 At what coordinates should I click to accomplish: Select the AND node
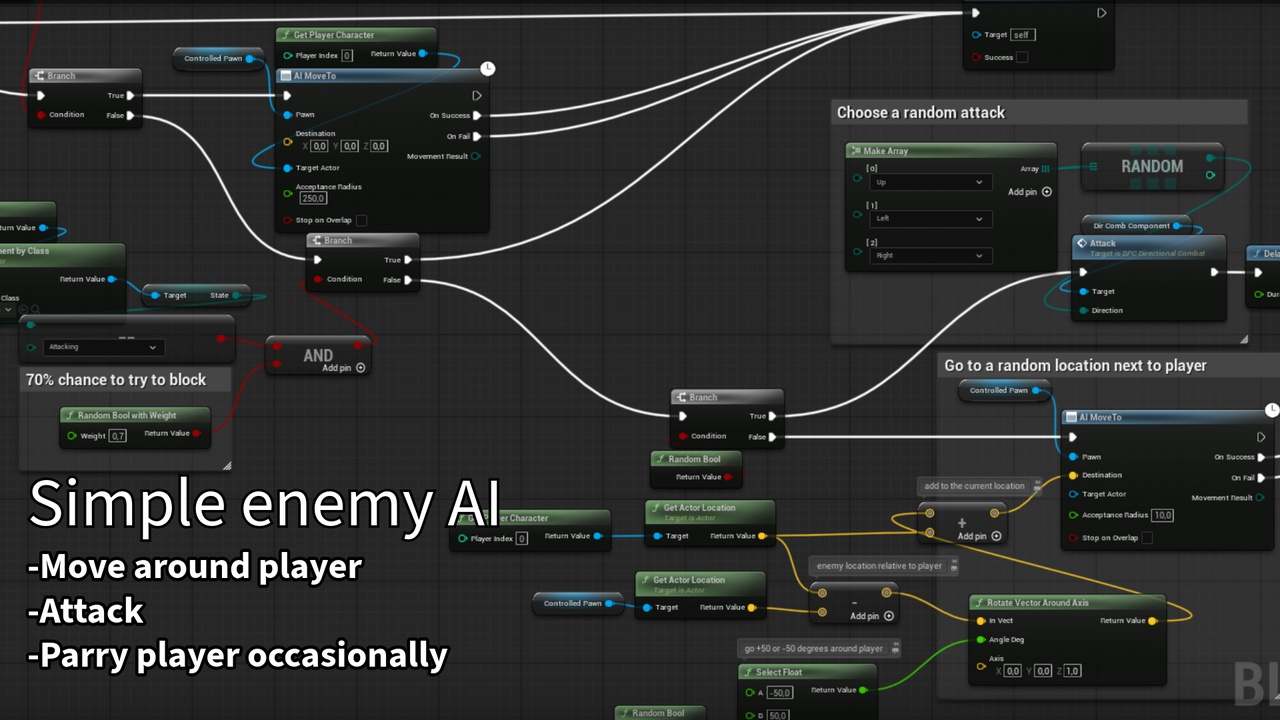click(318, 356)
